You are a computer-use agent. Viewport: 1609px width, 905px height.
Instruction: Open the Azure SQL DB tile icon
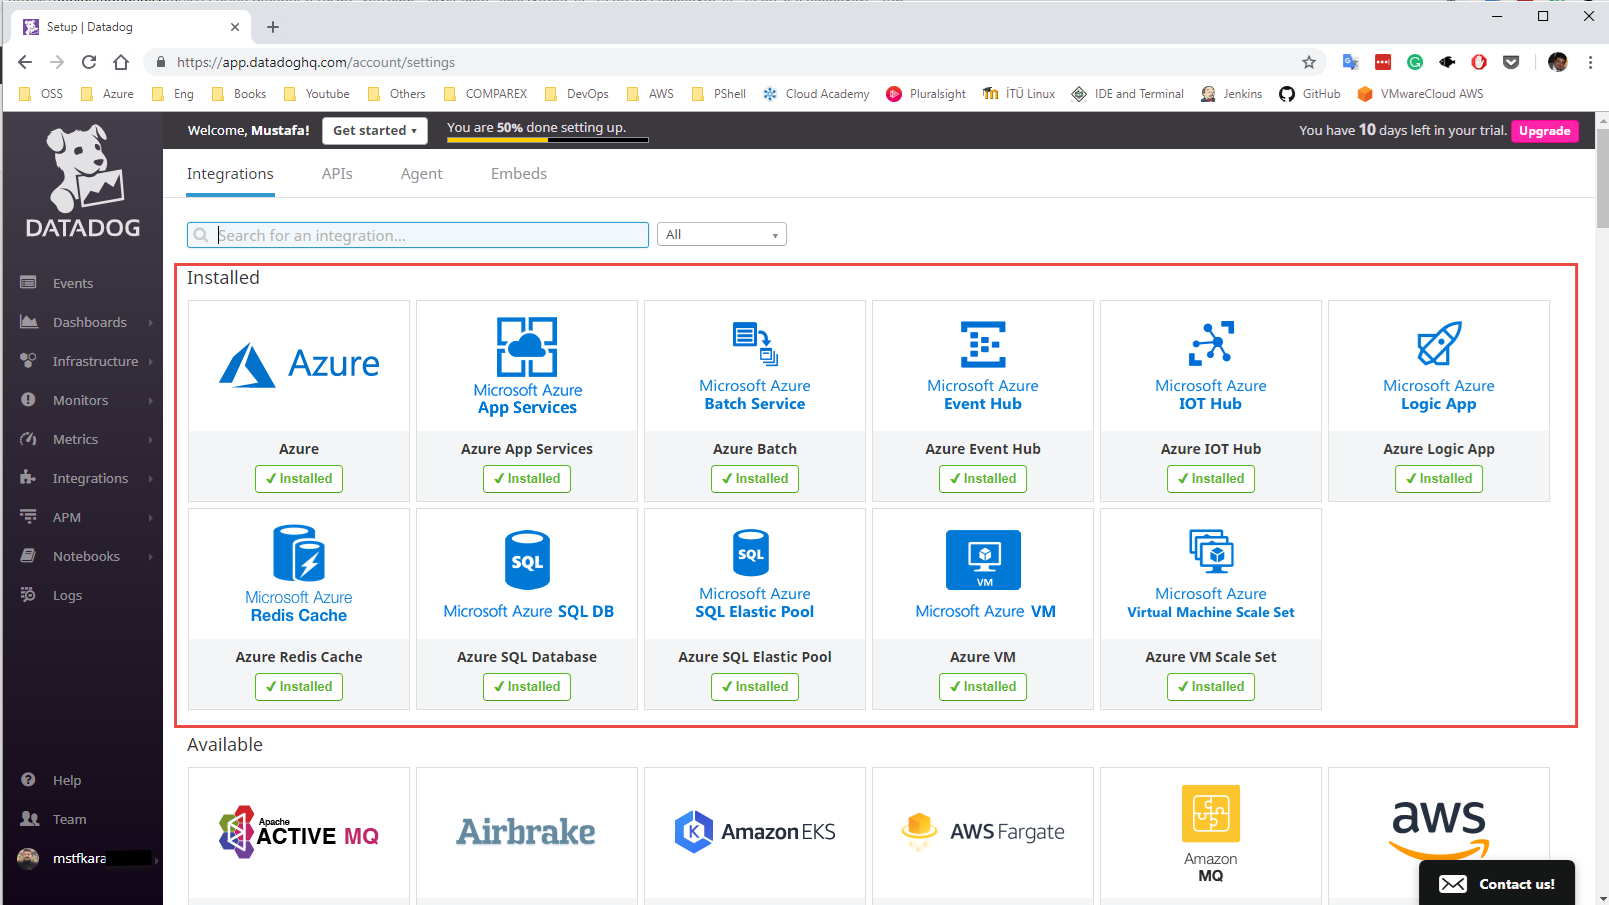coord(527,560)
